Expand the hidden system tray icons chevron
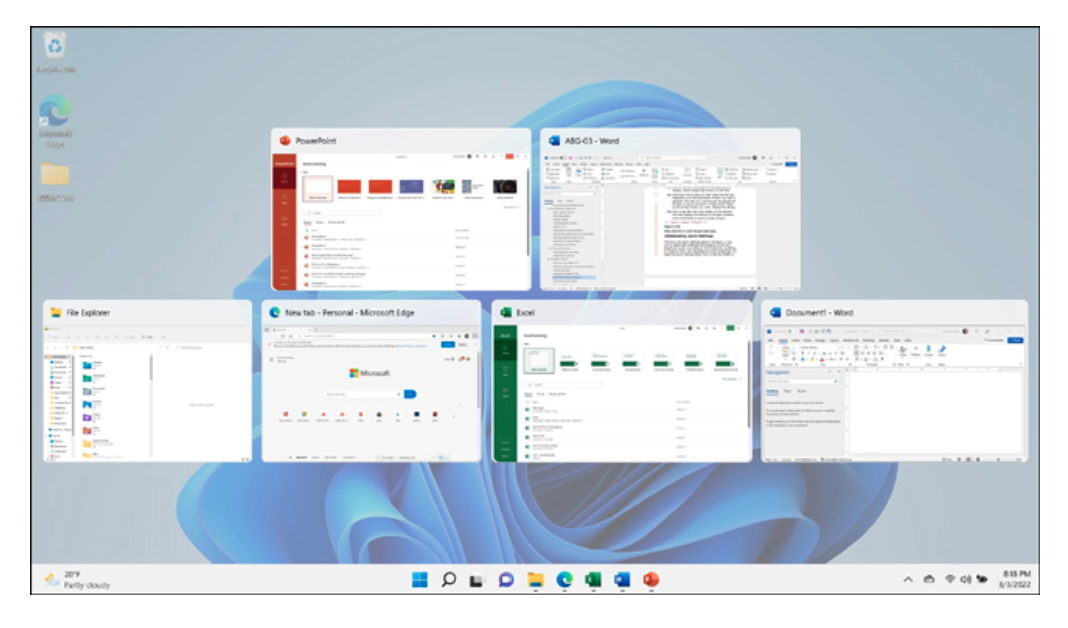1068x628 pixels. pyautogui.click(x=908, y=580)
